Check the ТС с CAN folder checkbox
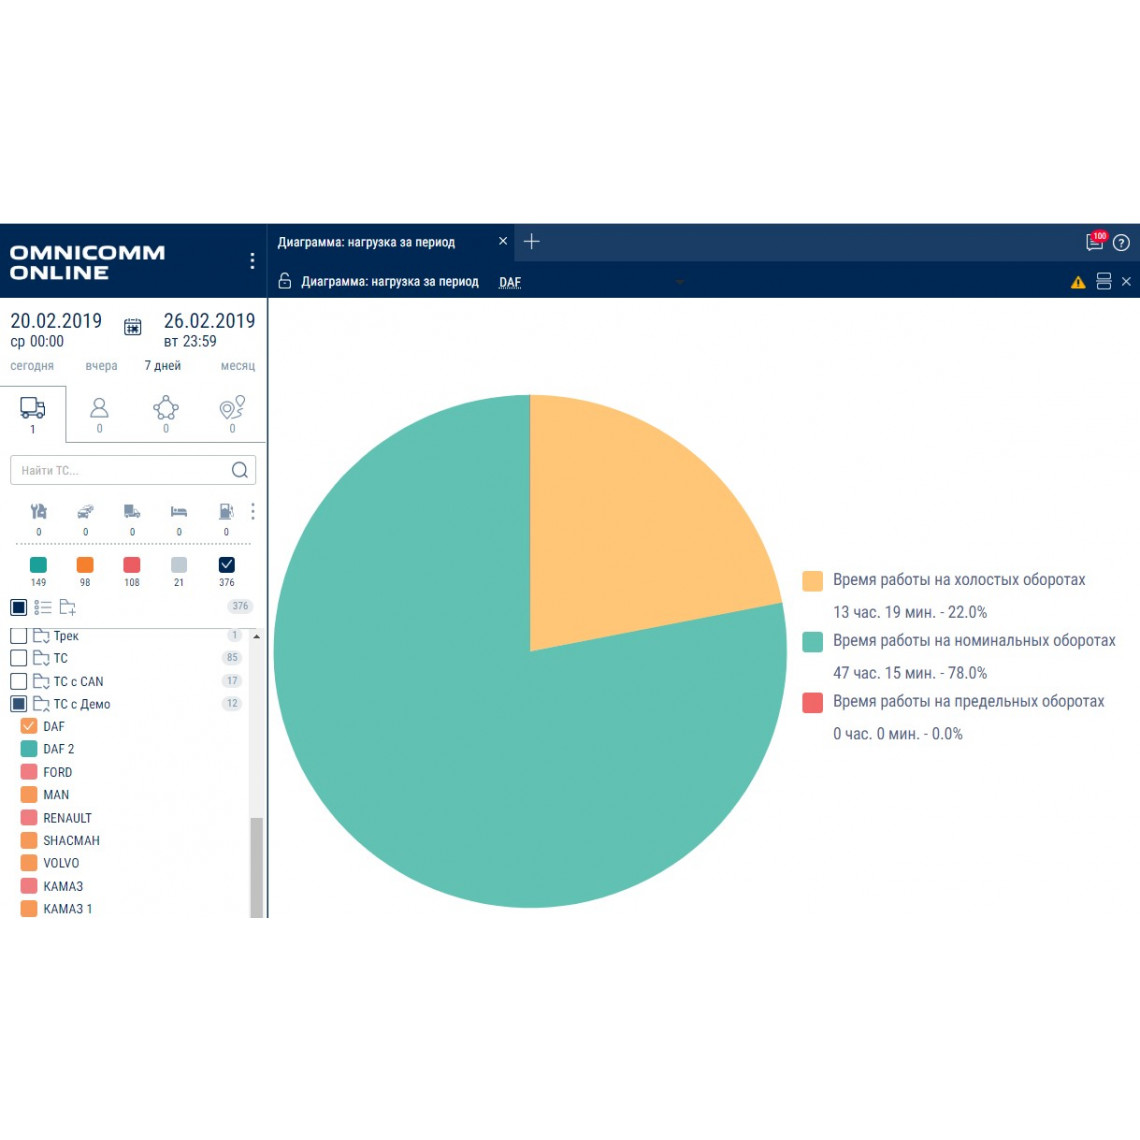The width and height of the screenshot is (1140, 1140). (18, 681)
